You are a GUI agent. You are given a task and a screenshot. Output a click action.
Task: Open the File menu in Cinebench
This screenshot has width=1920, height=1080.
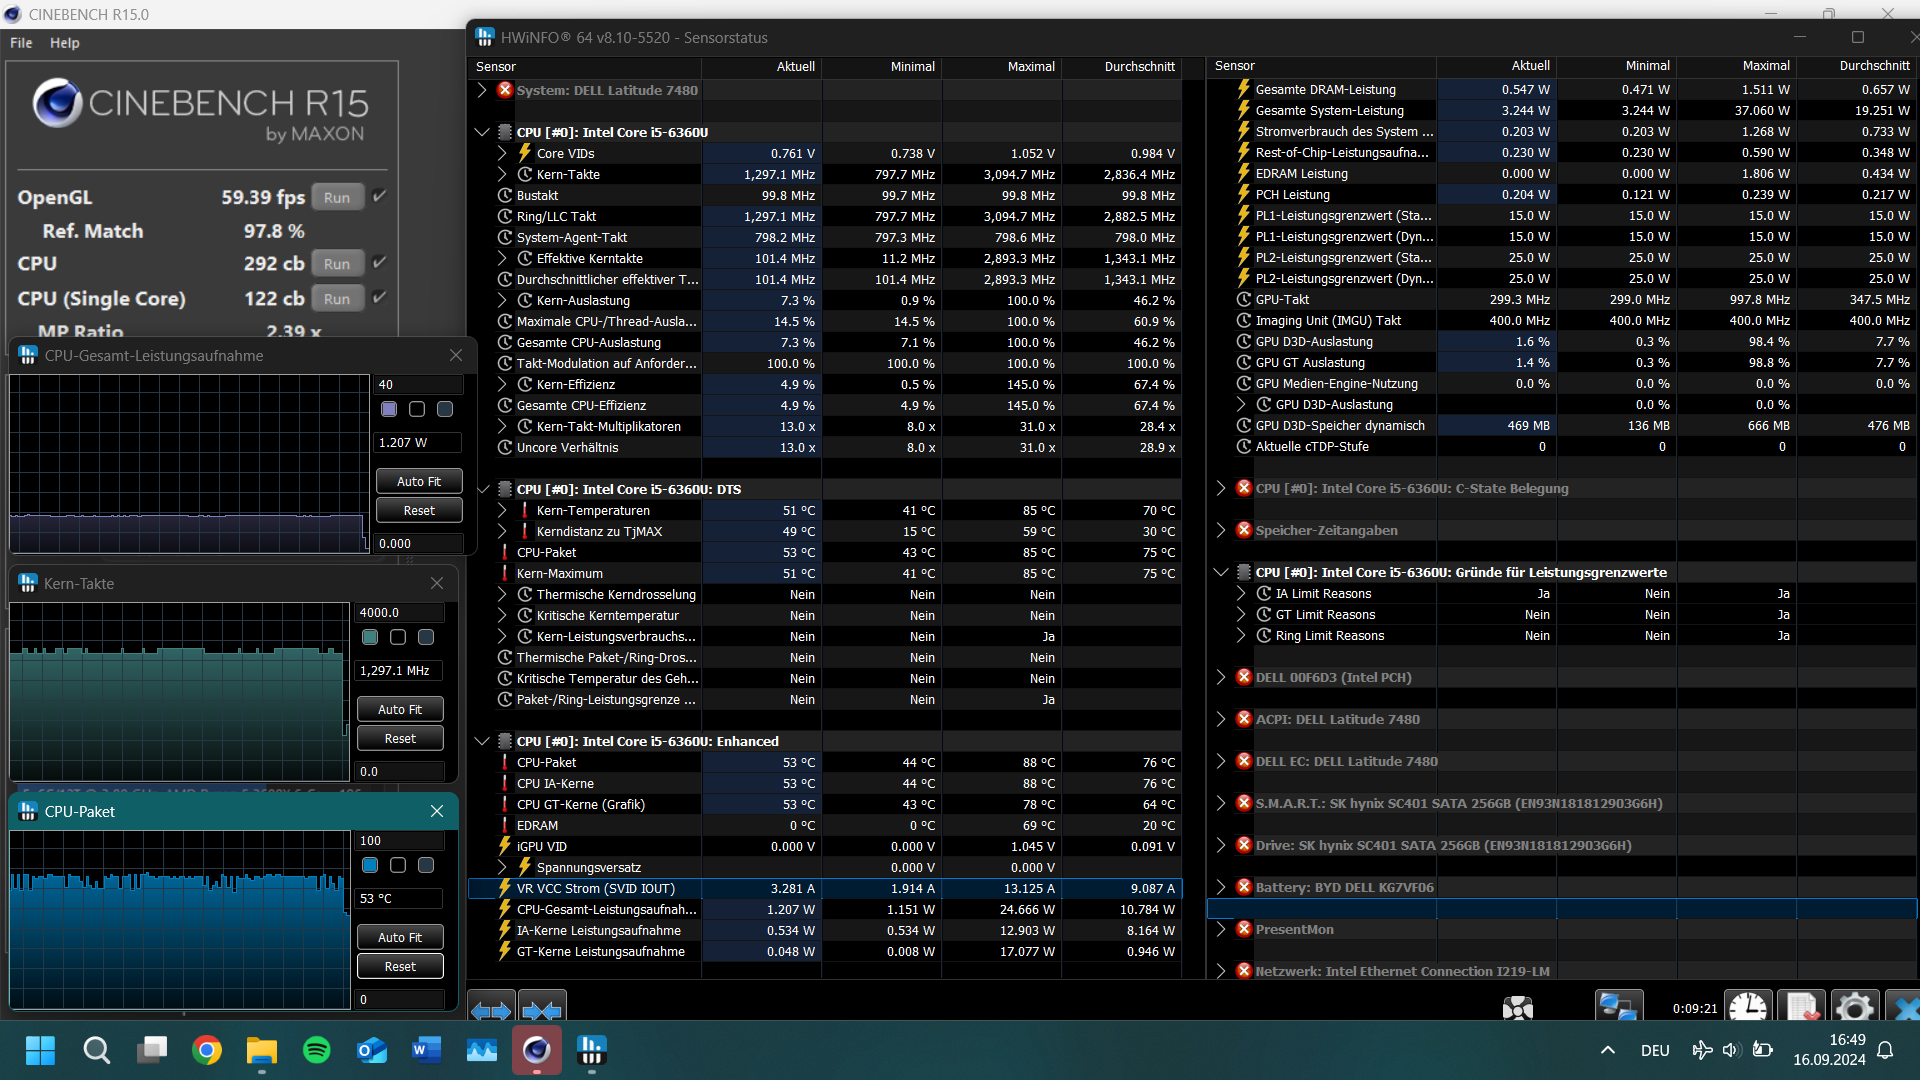point(20,42)
